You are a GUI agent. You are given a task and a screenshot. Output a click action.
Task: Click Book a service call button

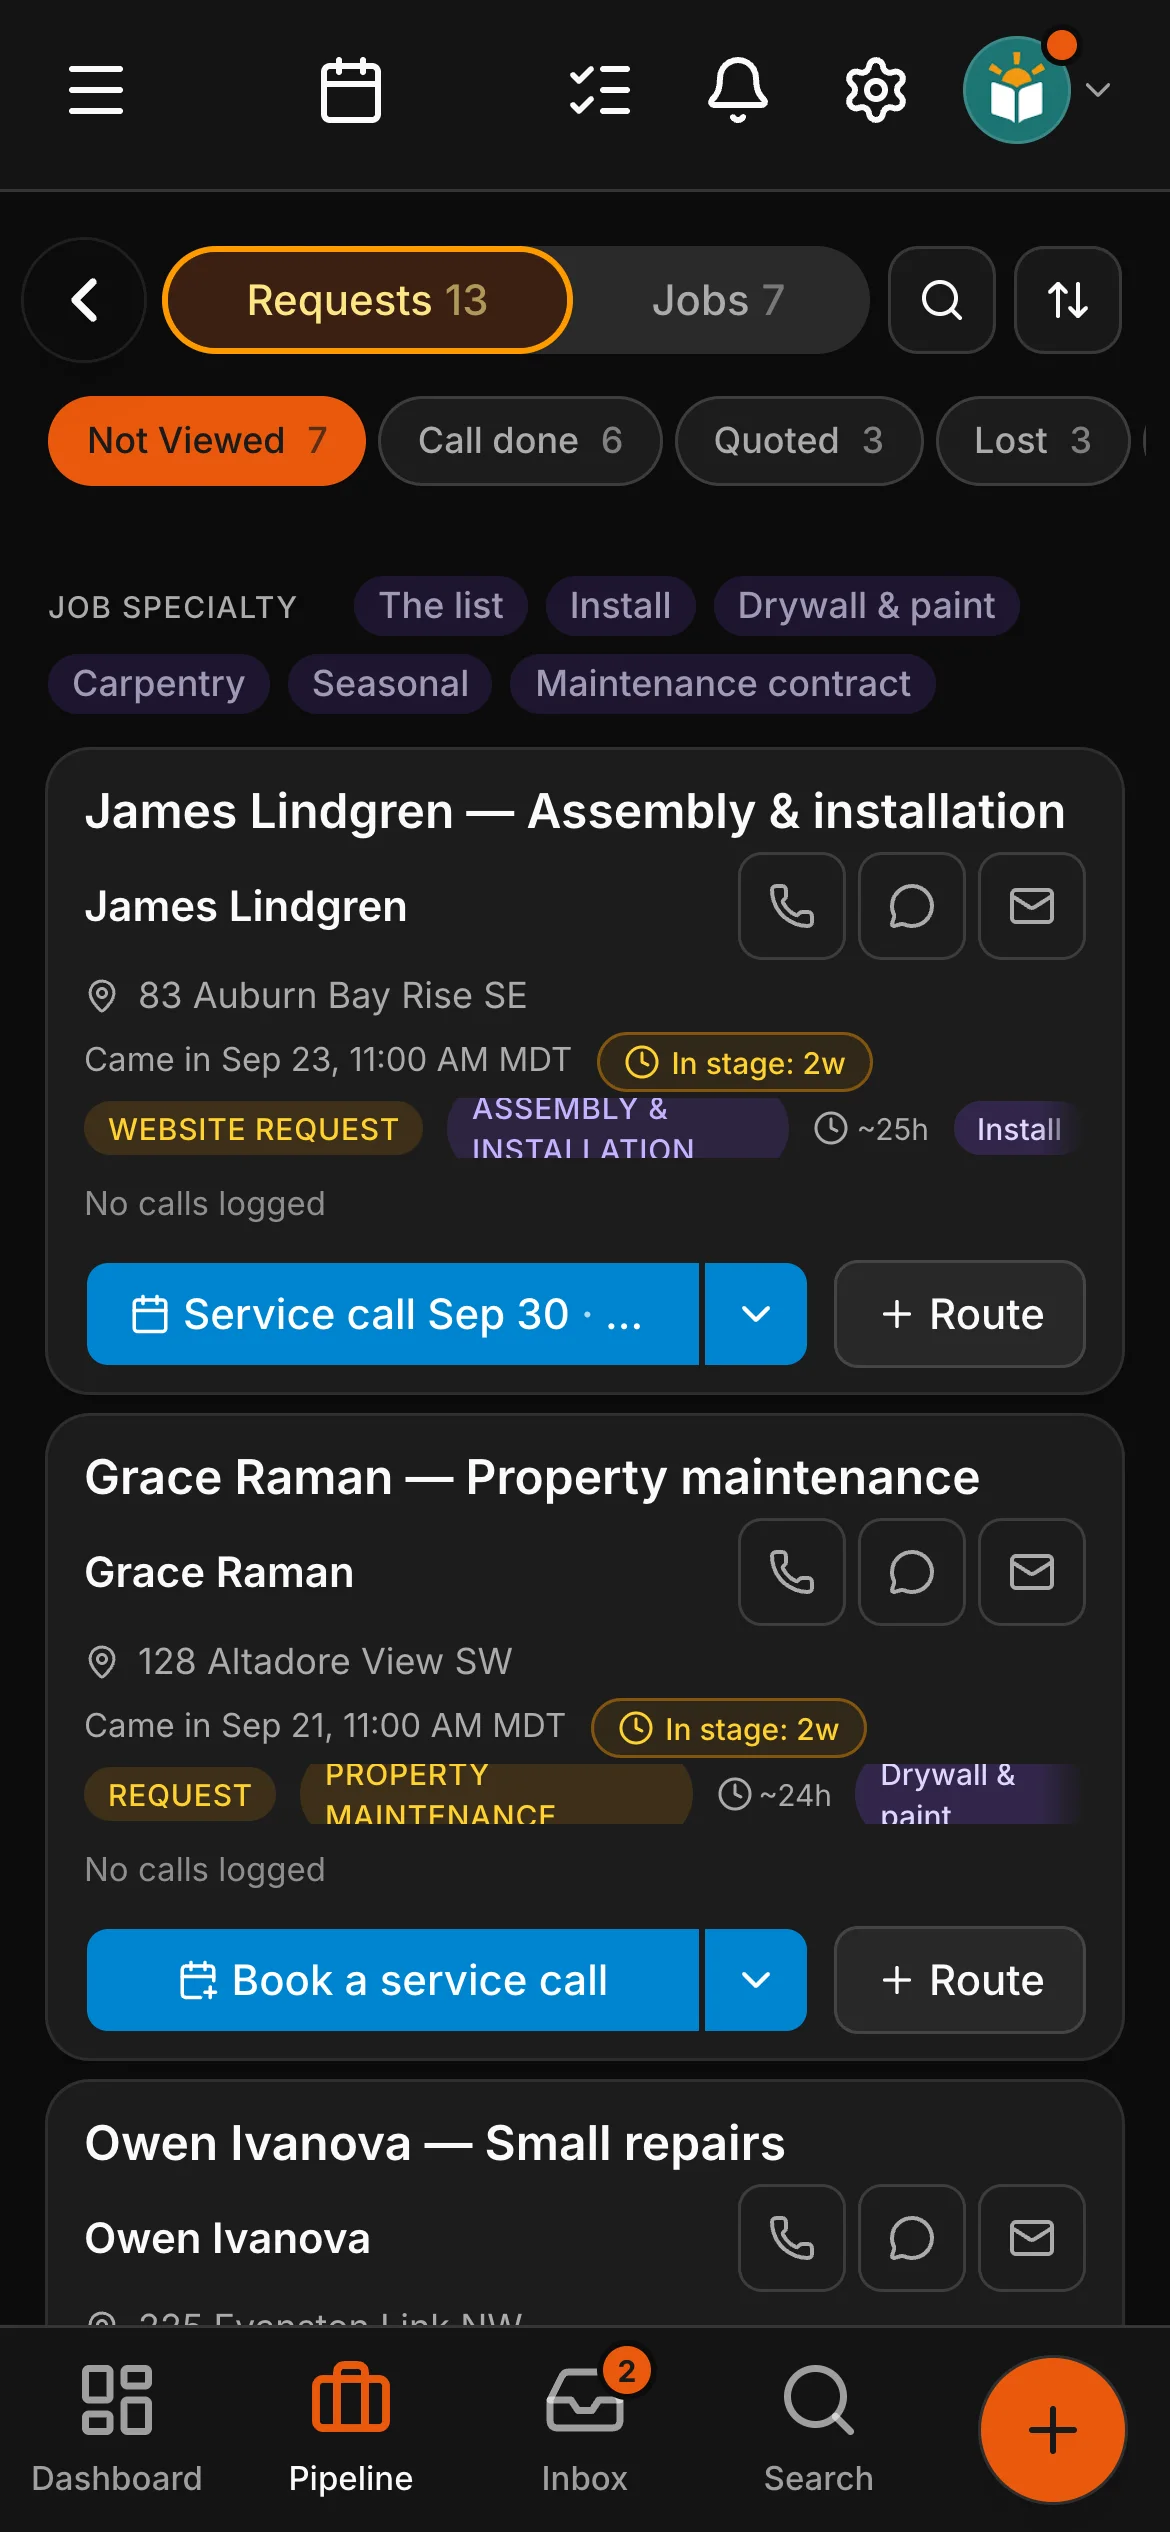click(x=393, y=1980)
